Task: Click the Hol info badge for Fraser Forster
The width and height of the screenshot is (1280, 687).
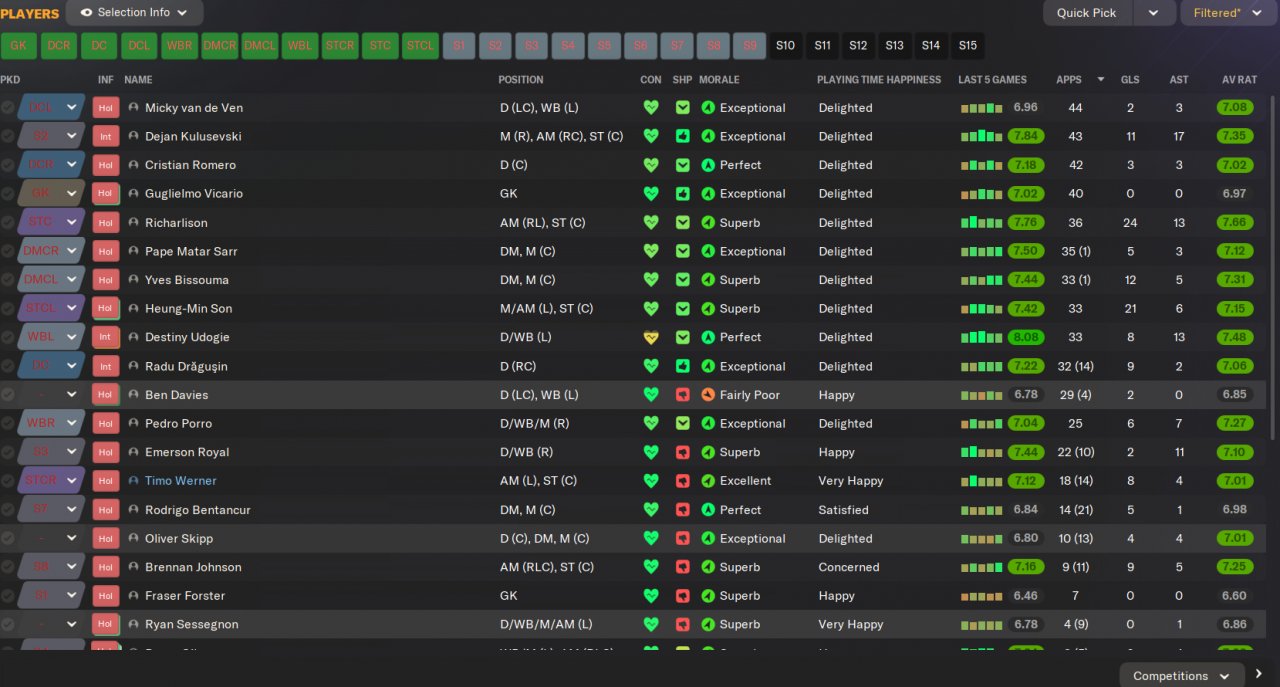Action: (105, 596)
